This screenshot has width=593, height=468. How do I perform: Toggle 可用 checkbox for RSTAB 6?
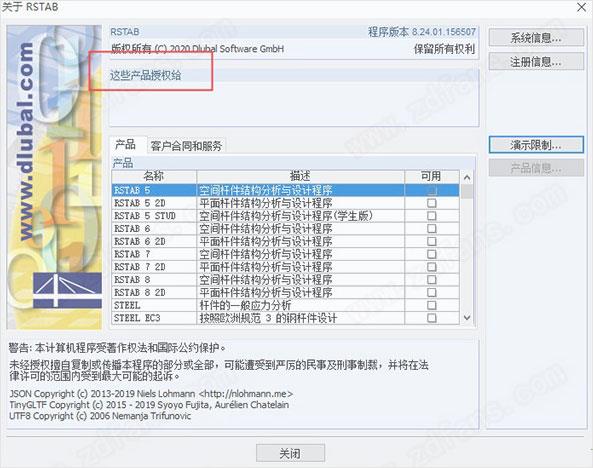pyautogui.click(x=432, y=229)
